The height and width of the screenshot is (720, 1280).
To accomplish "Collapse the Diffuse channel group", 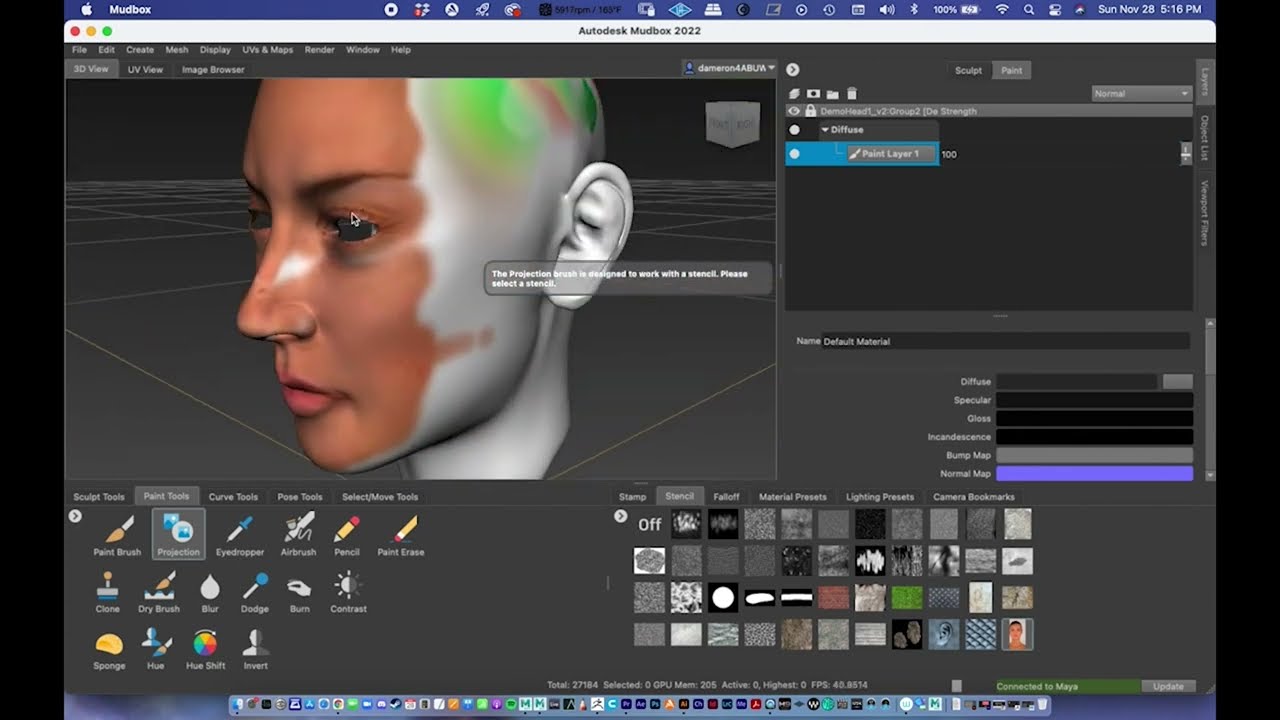I will click(826, 130).
